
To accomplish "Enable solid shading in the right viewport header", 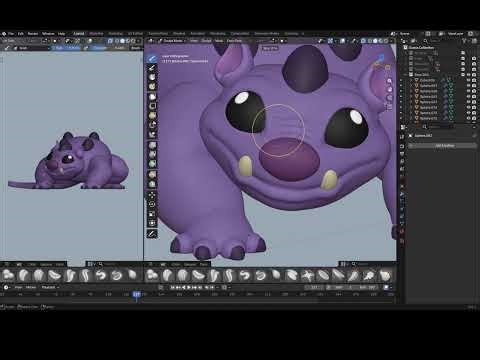I will pos(375,41).
